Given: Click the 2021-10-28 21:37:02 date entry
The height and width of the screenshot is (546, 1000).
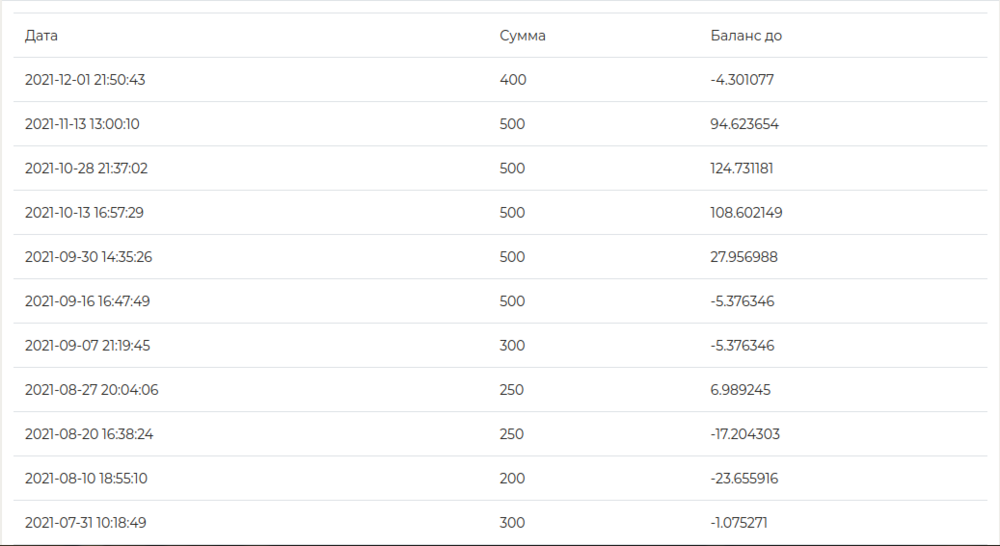Looking at the screenshot, I should coord(86,169).
